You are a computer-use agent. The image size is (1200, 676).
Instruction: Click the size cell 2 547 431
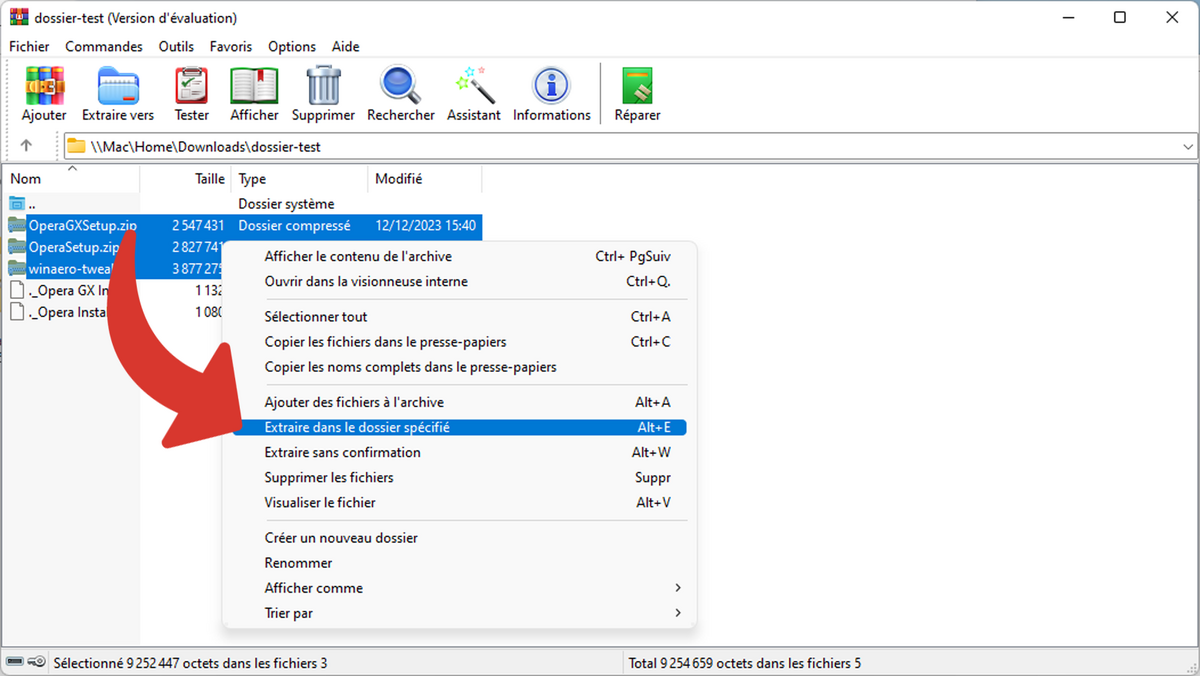[x=197, y=226]
